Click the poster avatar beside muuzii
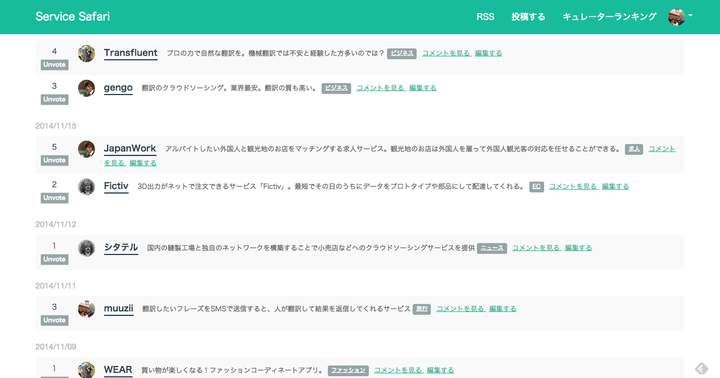This screenshot has height=378, width=720. coord(86,309)
